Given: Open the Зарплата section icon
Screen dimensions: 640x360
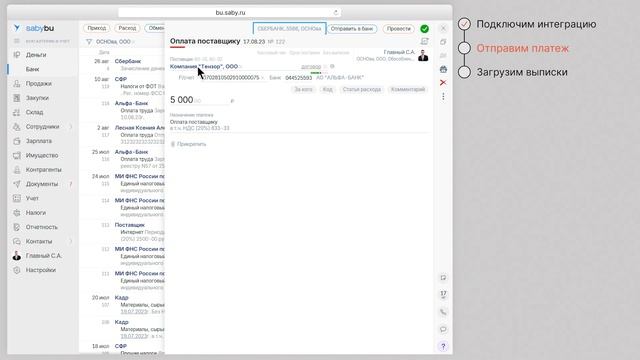Looking at the screenshot, I should [17, 141].
